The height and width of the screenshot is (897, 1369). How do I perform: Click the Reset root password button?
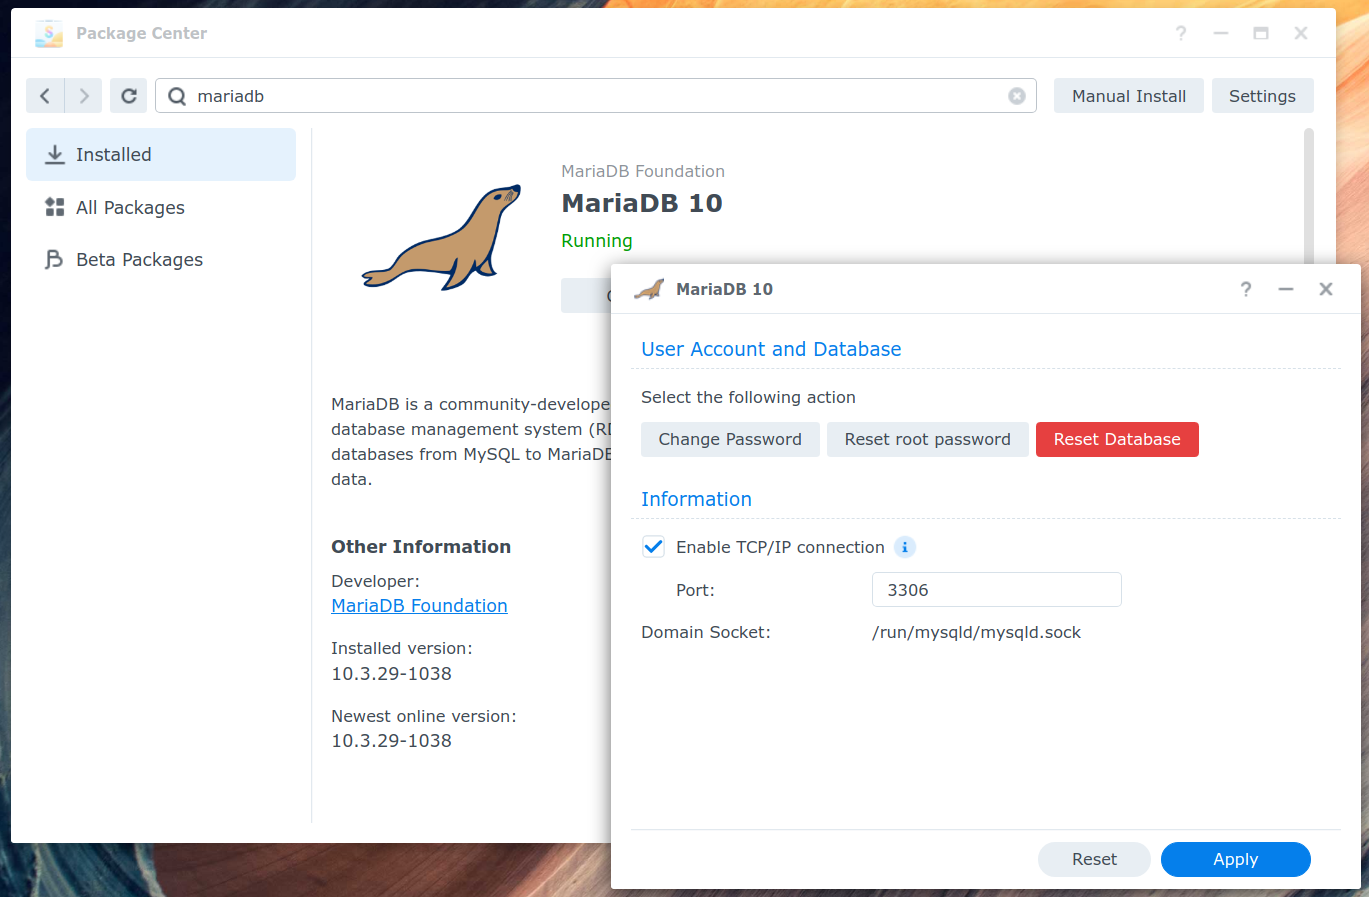[927, 439]
